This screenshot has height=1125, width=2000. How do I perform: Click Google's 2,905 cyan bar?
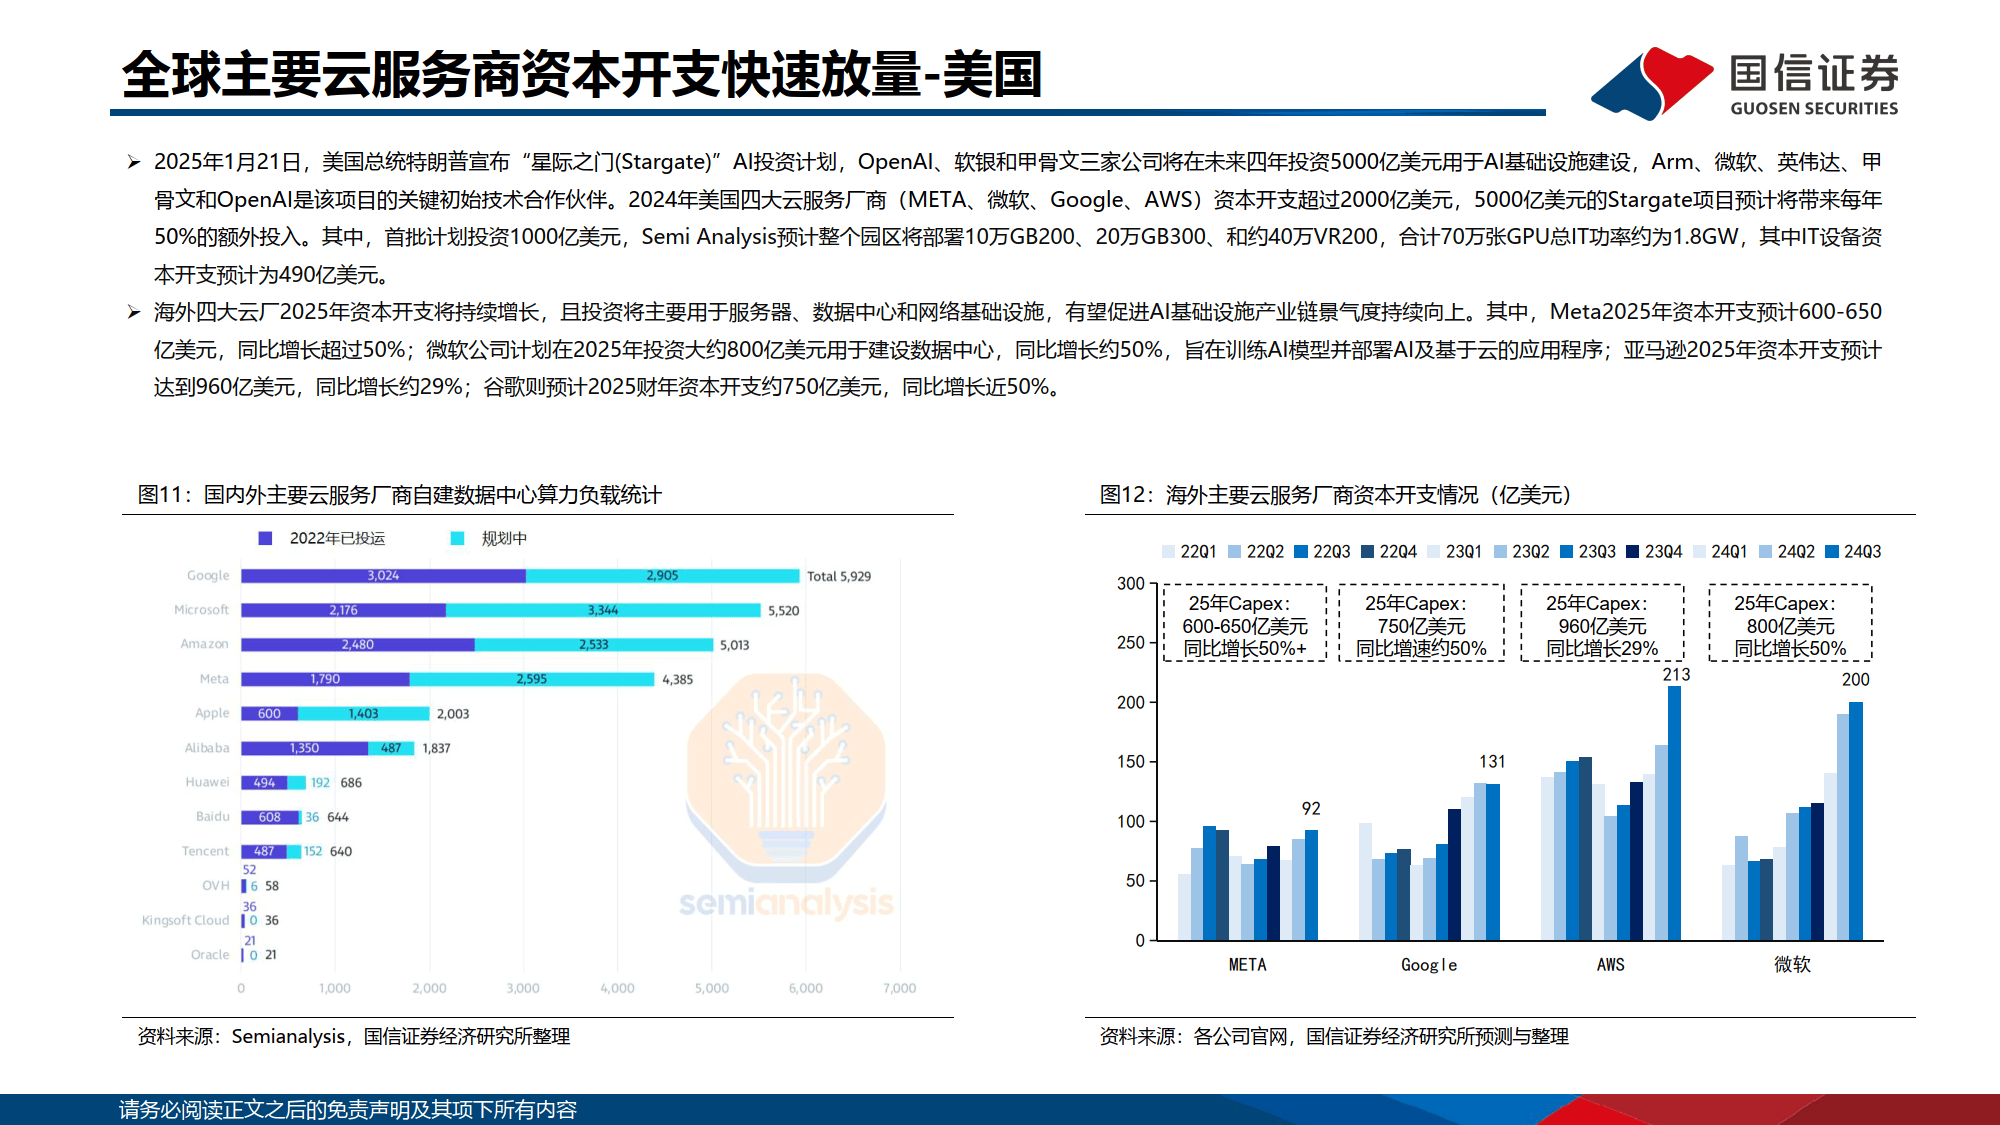662,576
